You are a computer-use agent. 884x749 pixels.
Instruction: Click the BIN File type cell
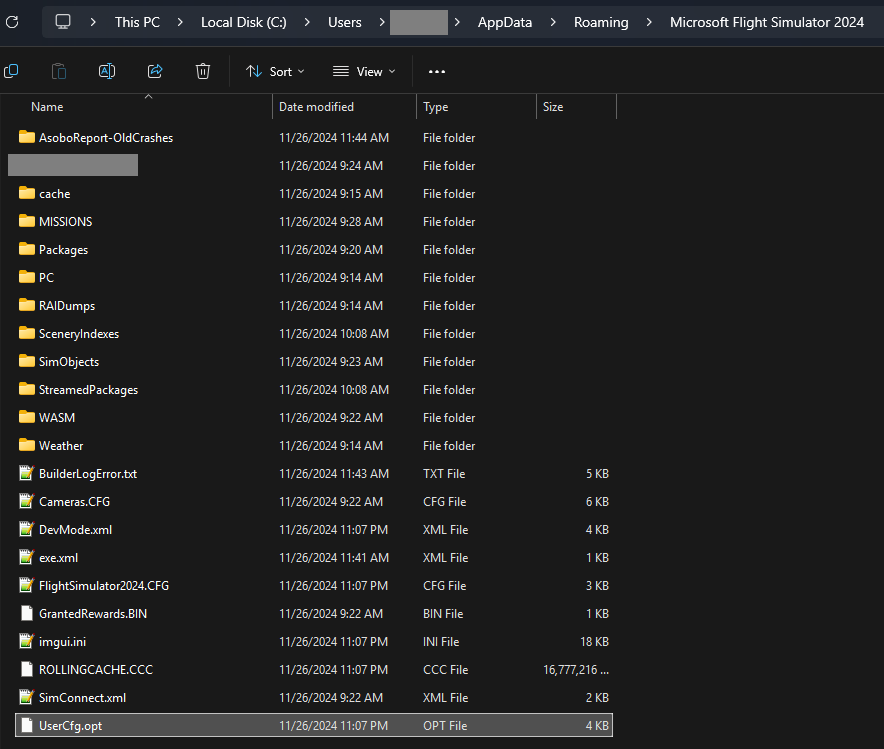[443, 614]
